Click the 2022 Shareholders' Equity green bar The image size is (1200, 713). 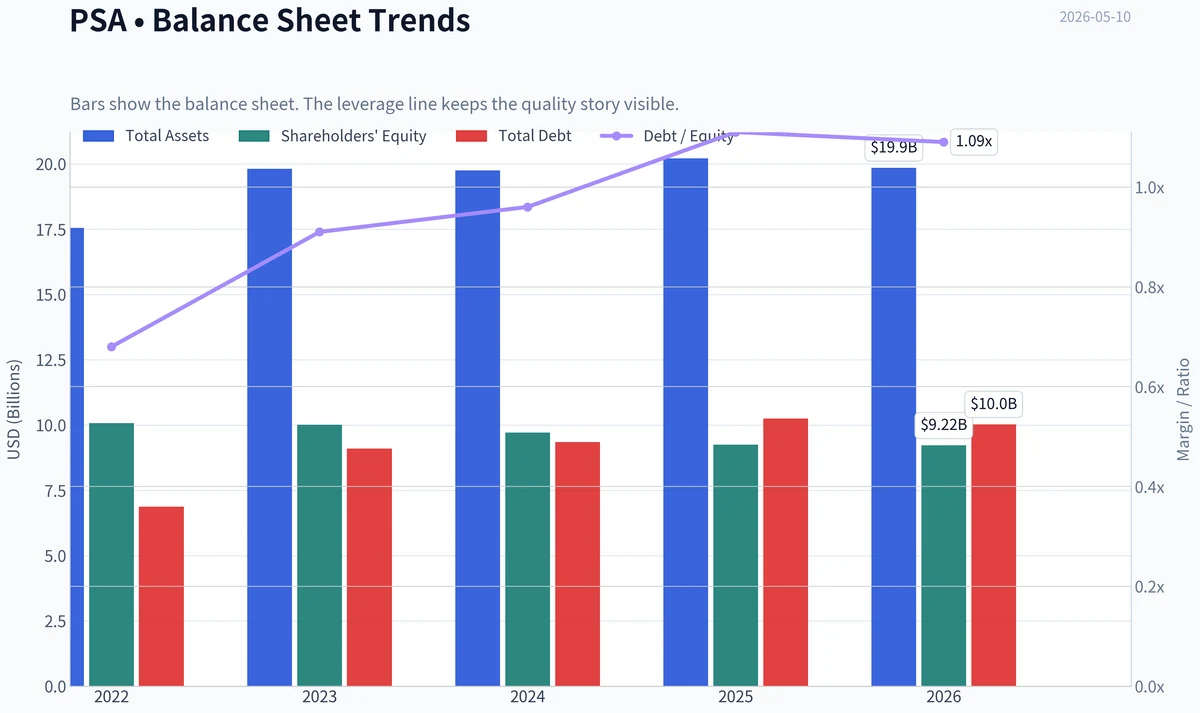coord(112,555)
